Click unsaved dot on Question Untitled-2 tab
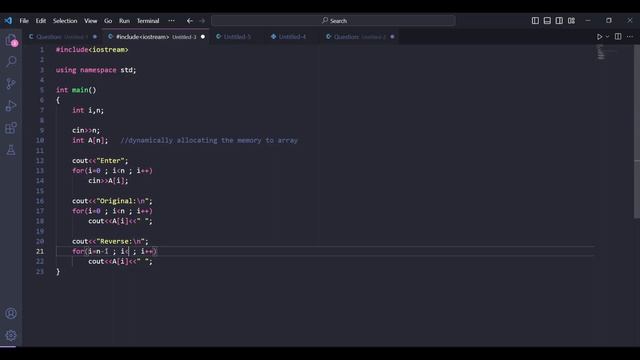 392,37
